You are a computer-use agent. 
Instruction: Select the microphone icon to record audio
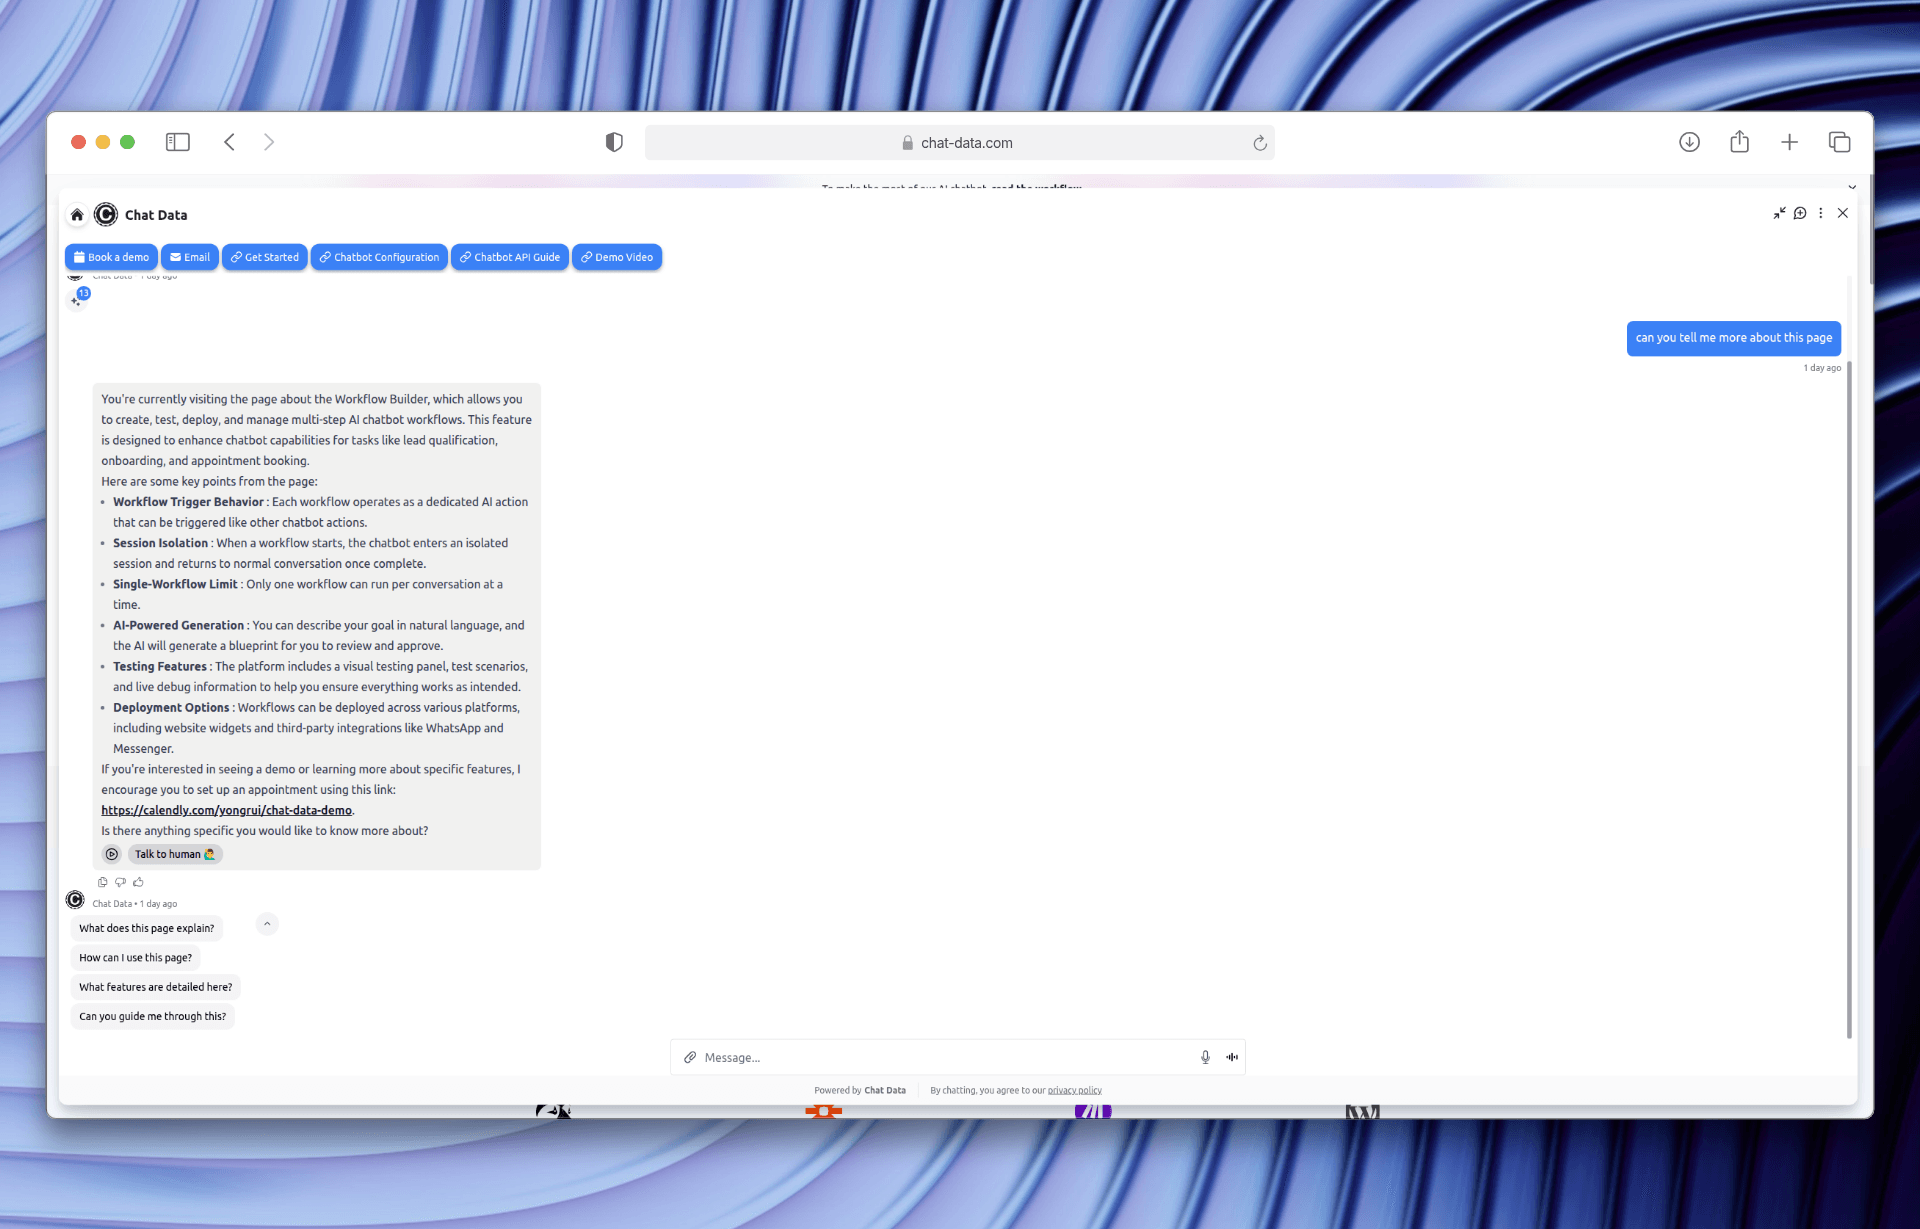pyautogui.click(x=1205, y=1057)
